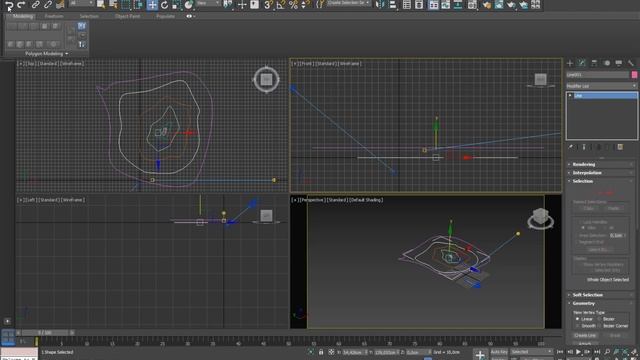Click the time slider frame handle
640x360 pixels.
coord(44,333)
